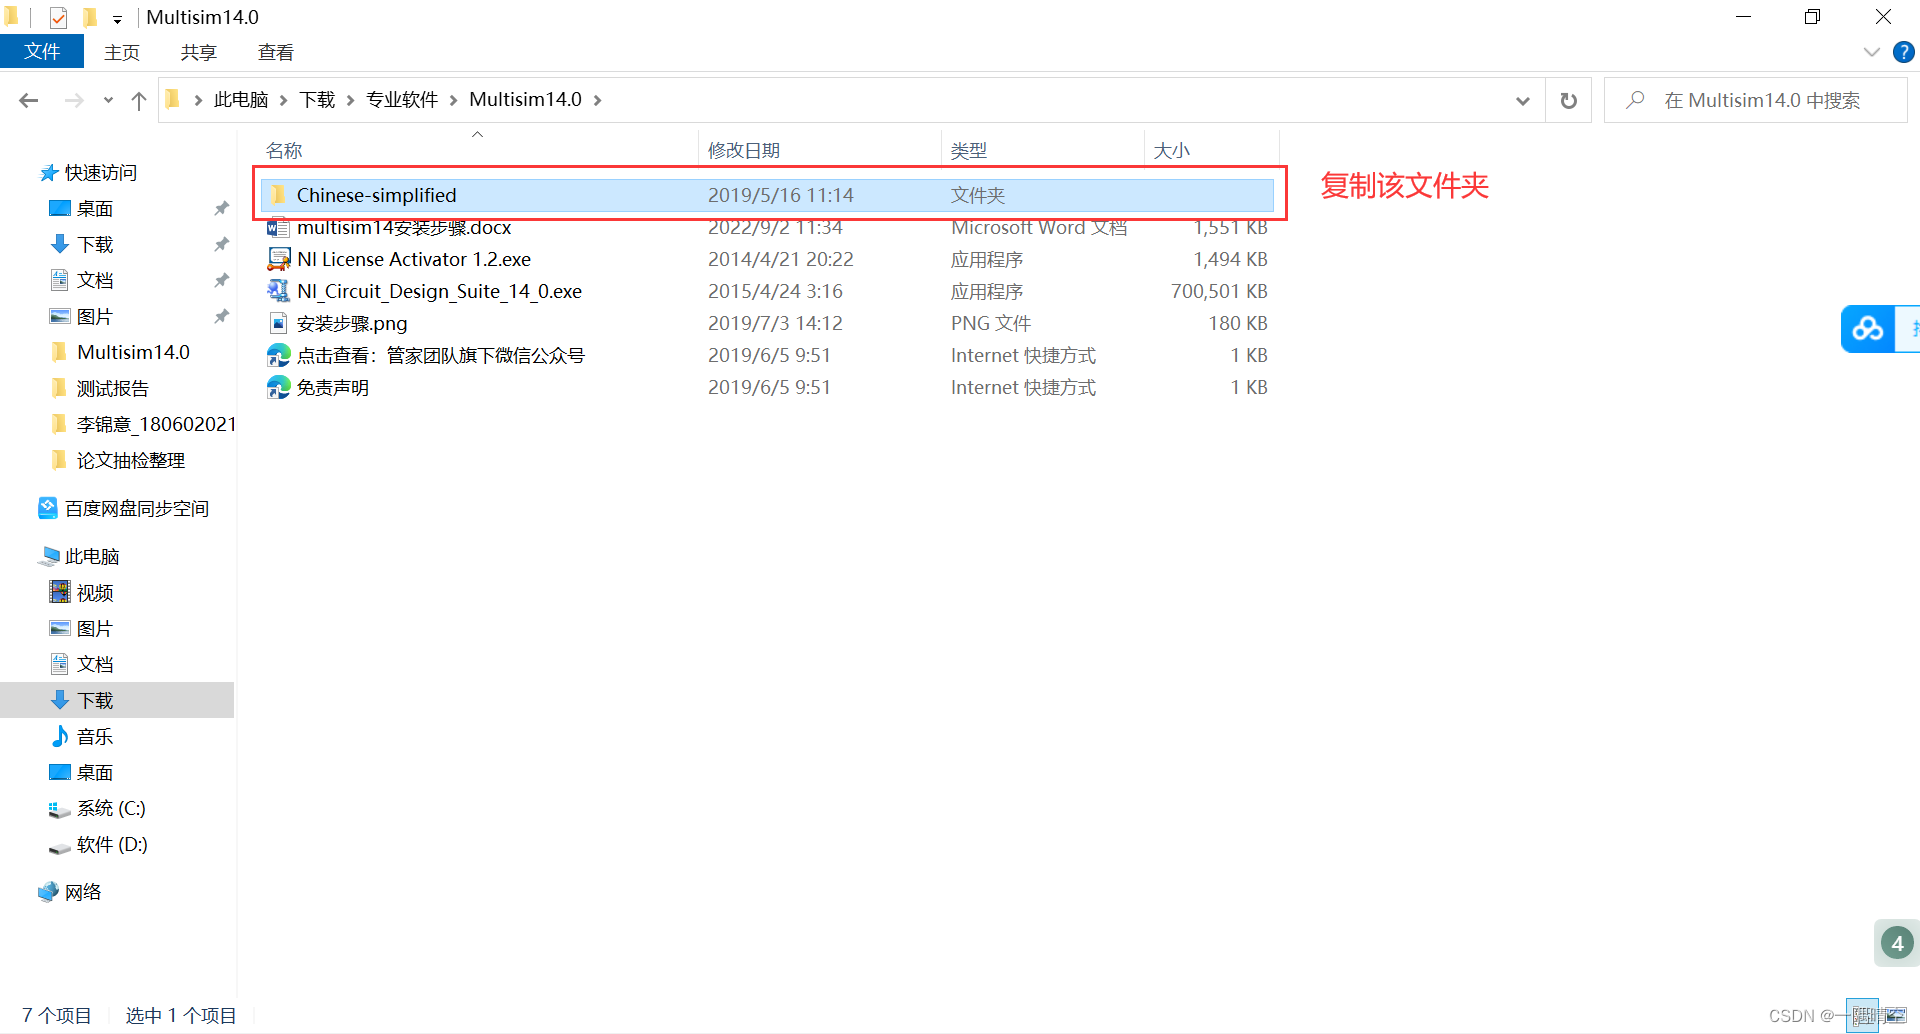Click Multisim14.0 in the breadcrumb path
Viewport: 1920px width, 1034px height.
click(525, 100)
